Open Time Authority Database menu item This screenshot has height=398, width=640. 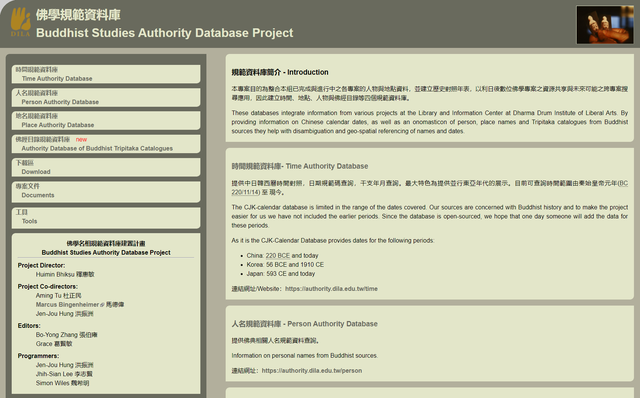pyautogui.click(x=106, y=74)
